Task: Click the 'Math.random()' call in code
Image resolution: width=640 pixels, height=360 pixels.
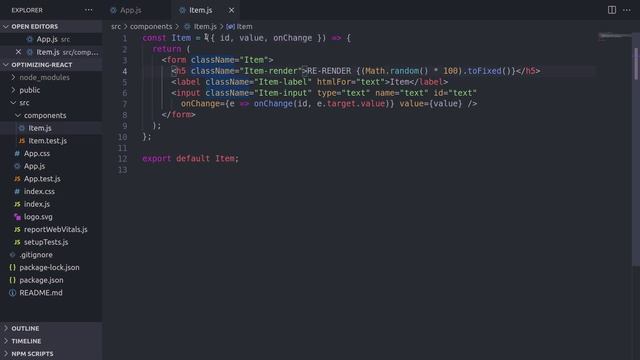Action: [397, 71]
